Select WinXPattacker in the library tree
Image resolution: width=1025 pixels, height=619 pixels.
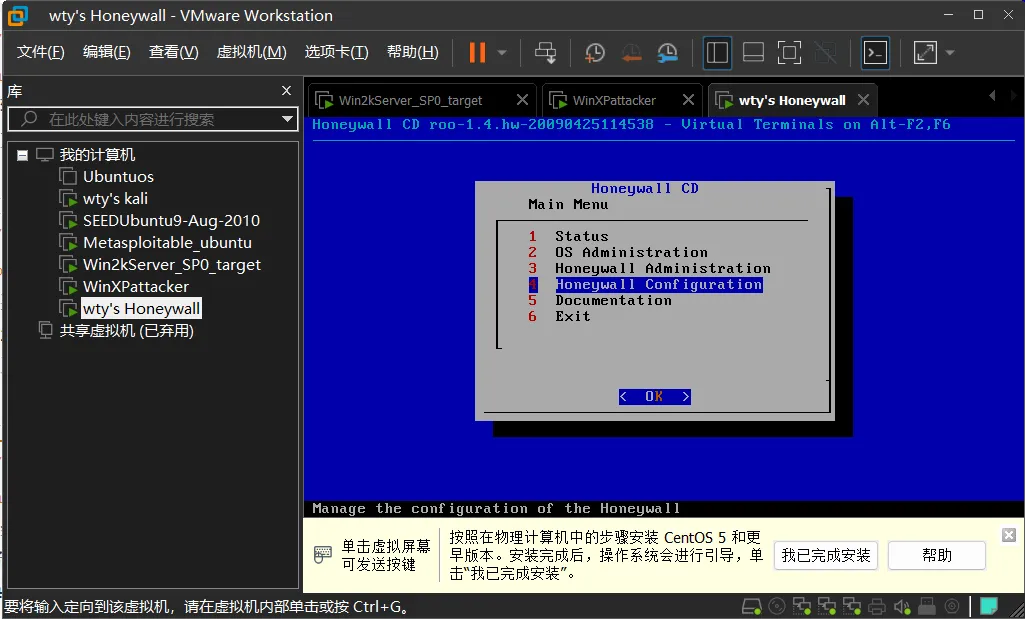(x=136, y=287)
